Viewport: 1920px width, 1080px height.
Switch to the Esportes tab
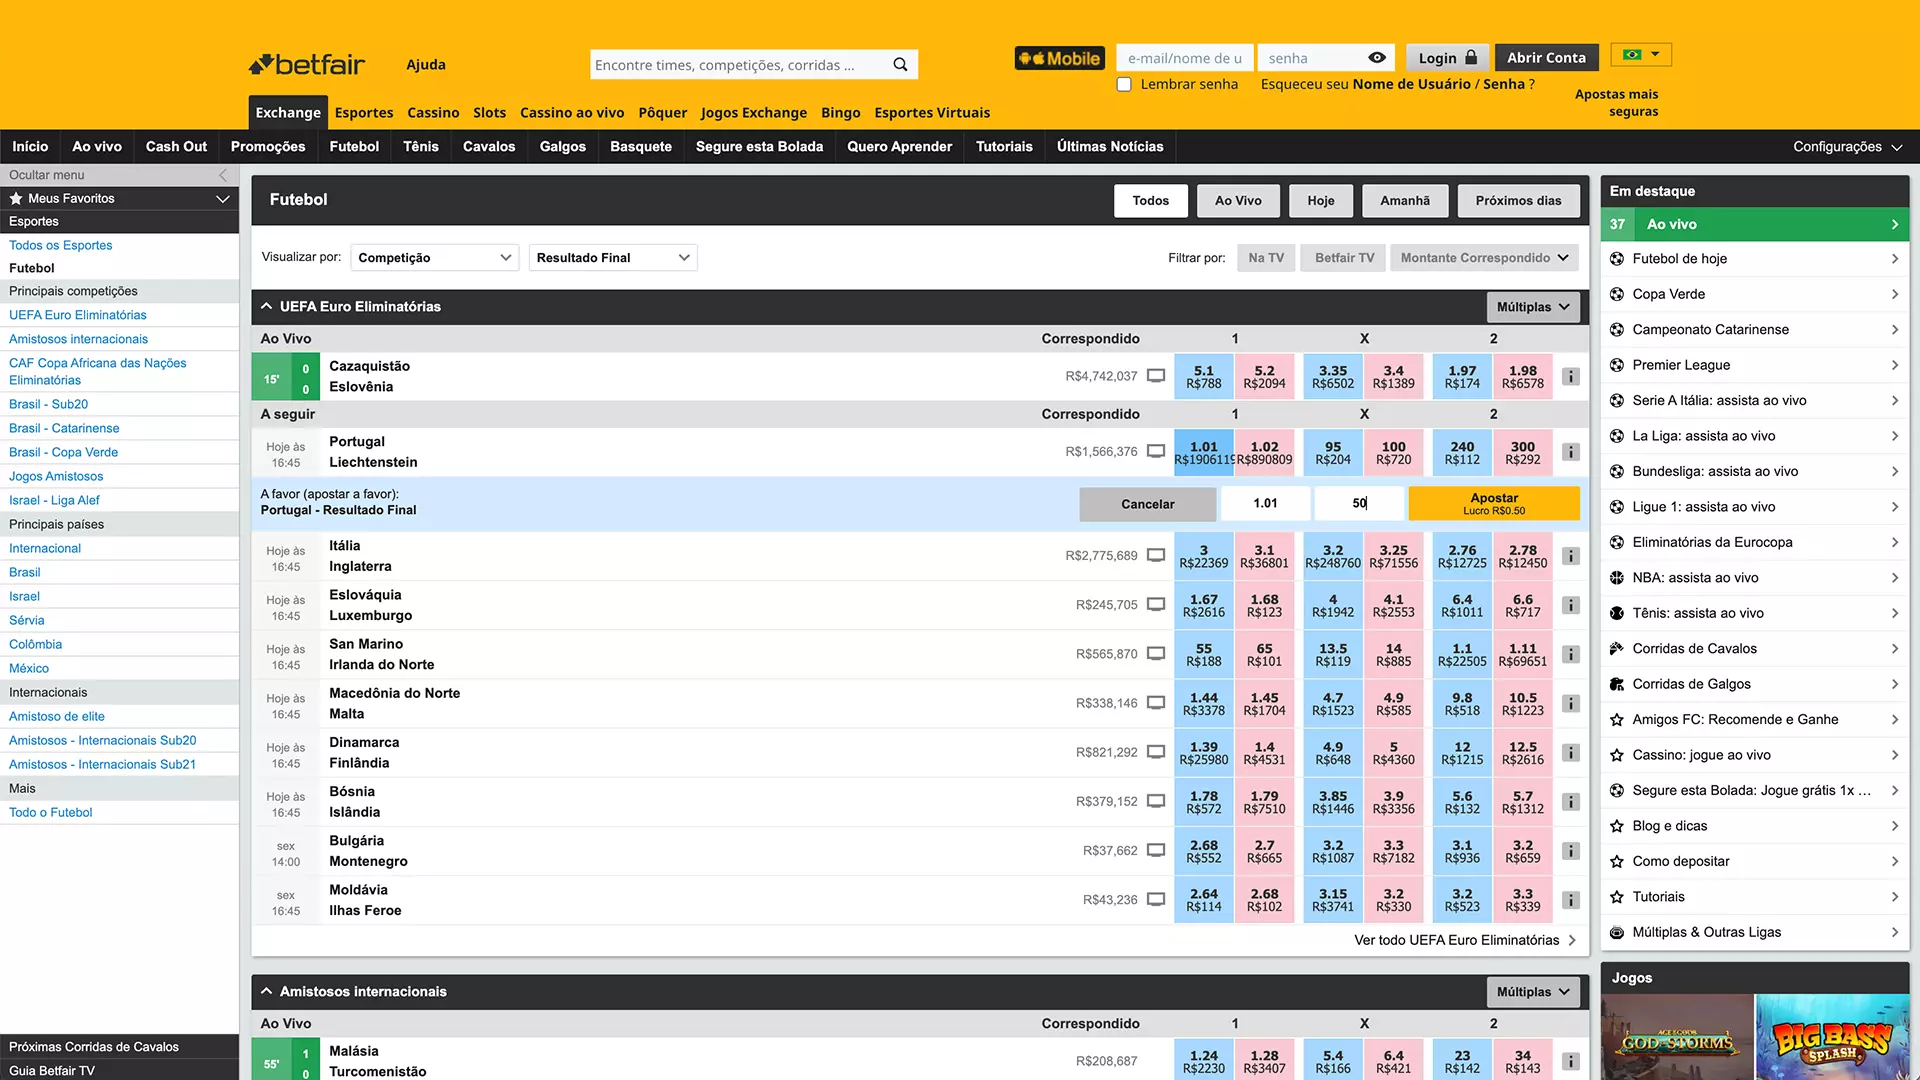[364, 113]
